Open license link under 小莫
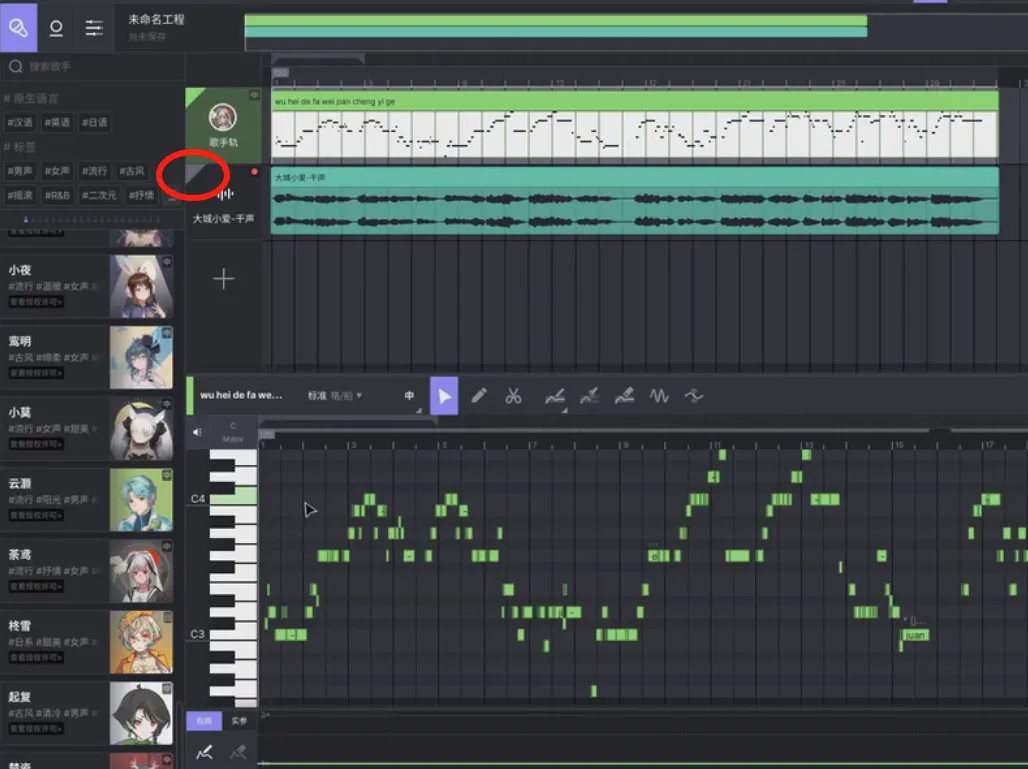 [x=36, y=444]
